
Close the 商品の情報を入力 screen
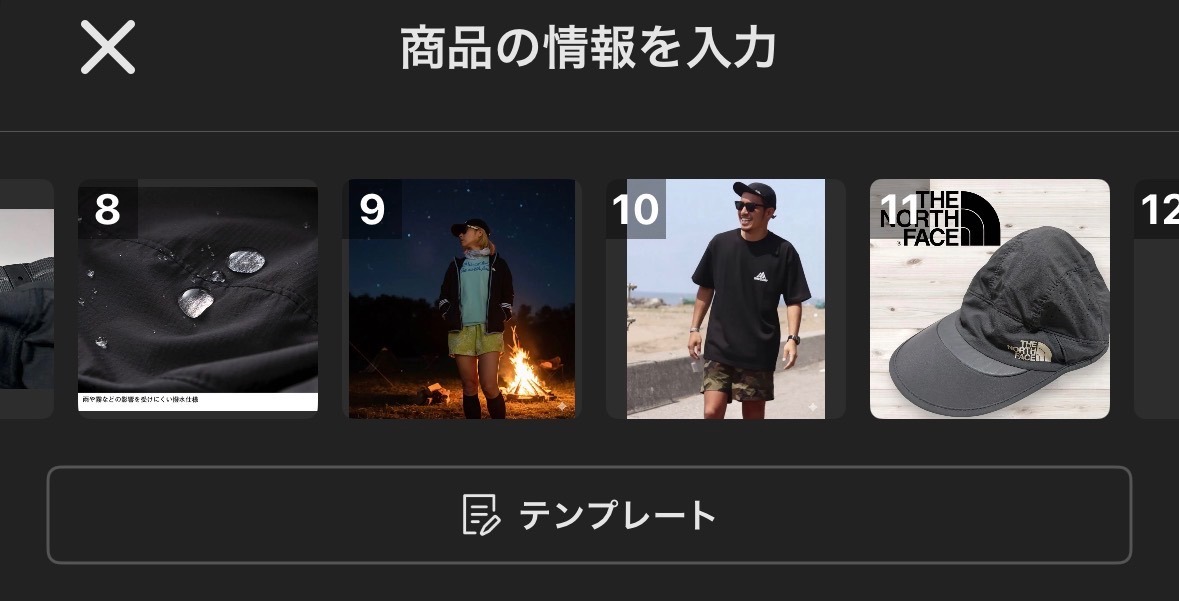tap(108, 47)
